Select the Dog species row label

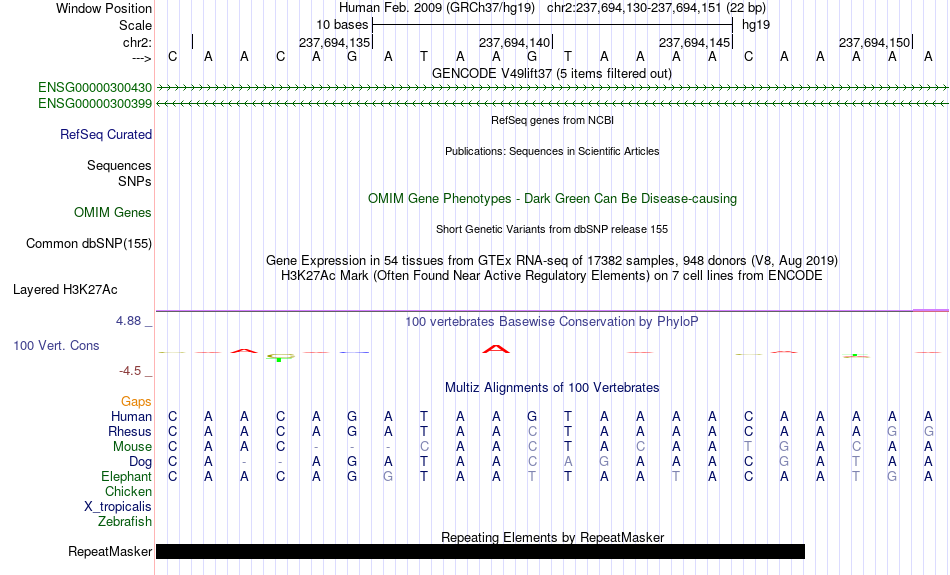[140, 462]
